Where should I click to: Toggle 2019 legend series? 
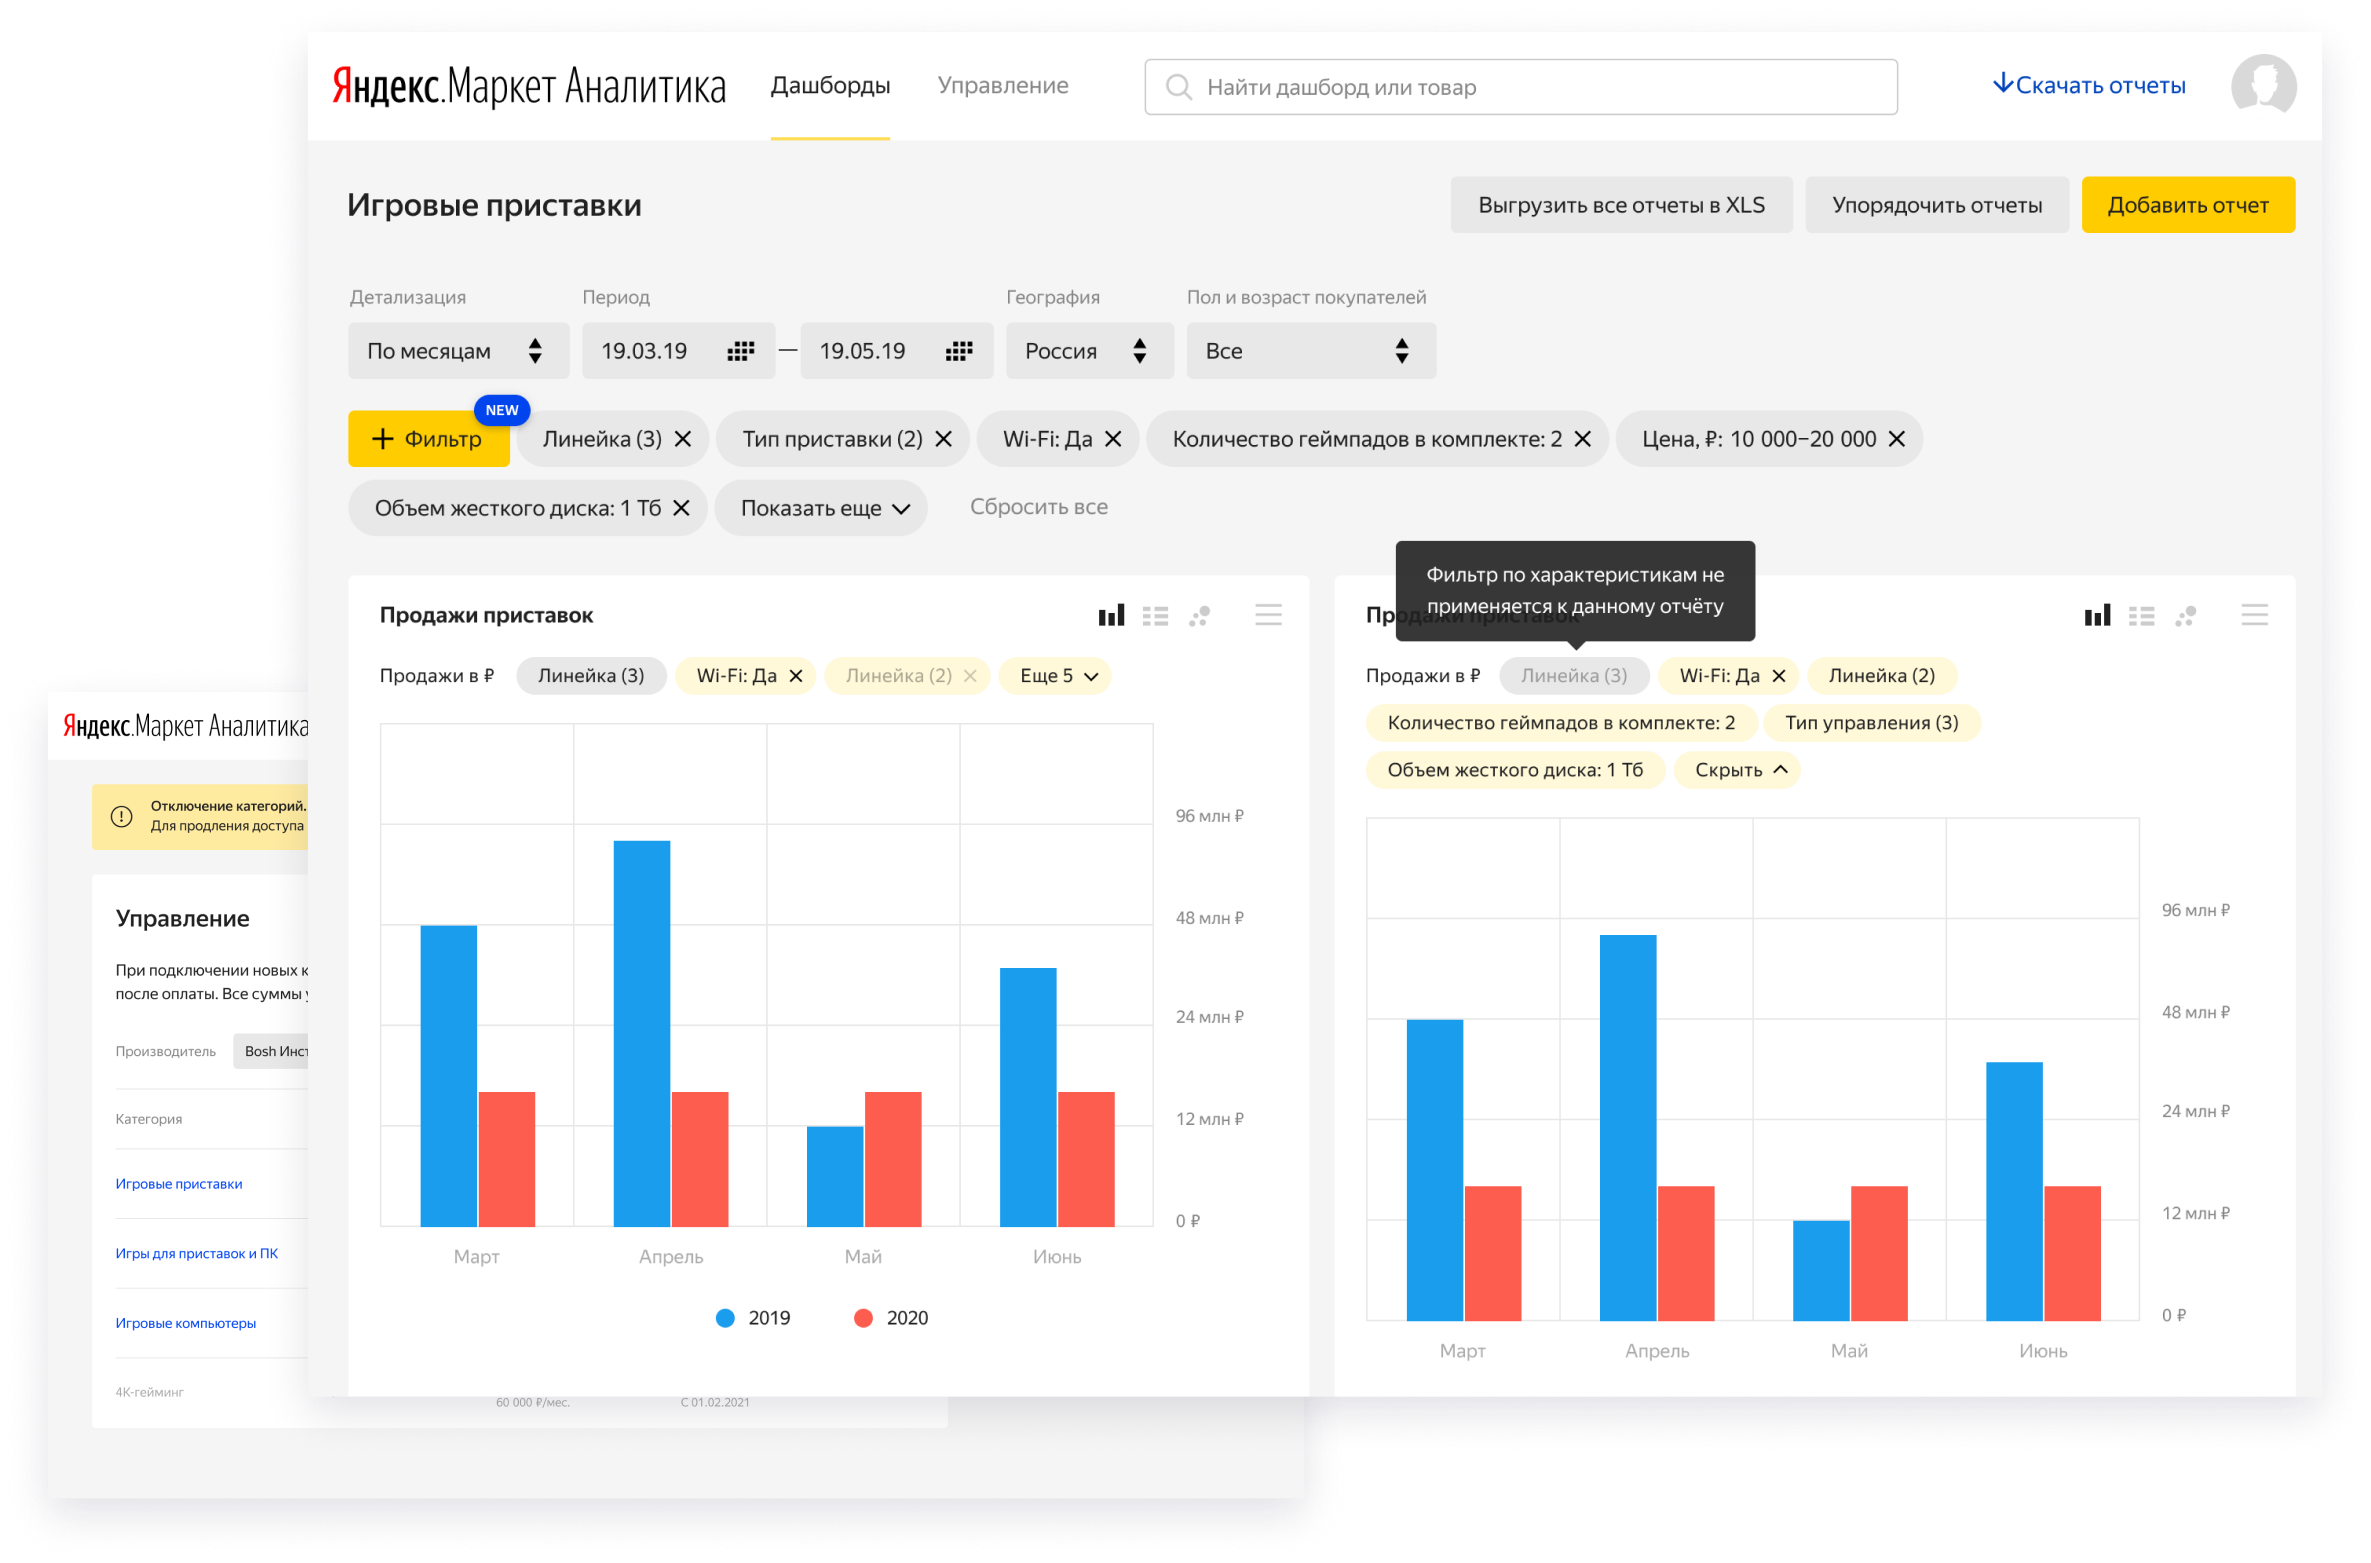click(x=752, y=1318)
